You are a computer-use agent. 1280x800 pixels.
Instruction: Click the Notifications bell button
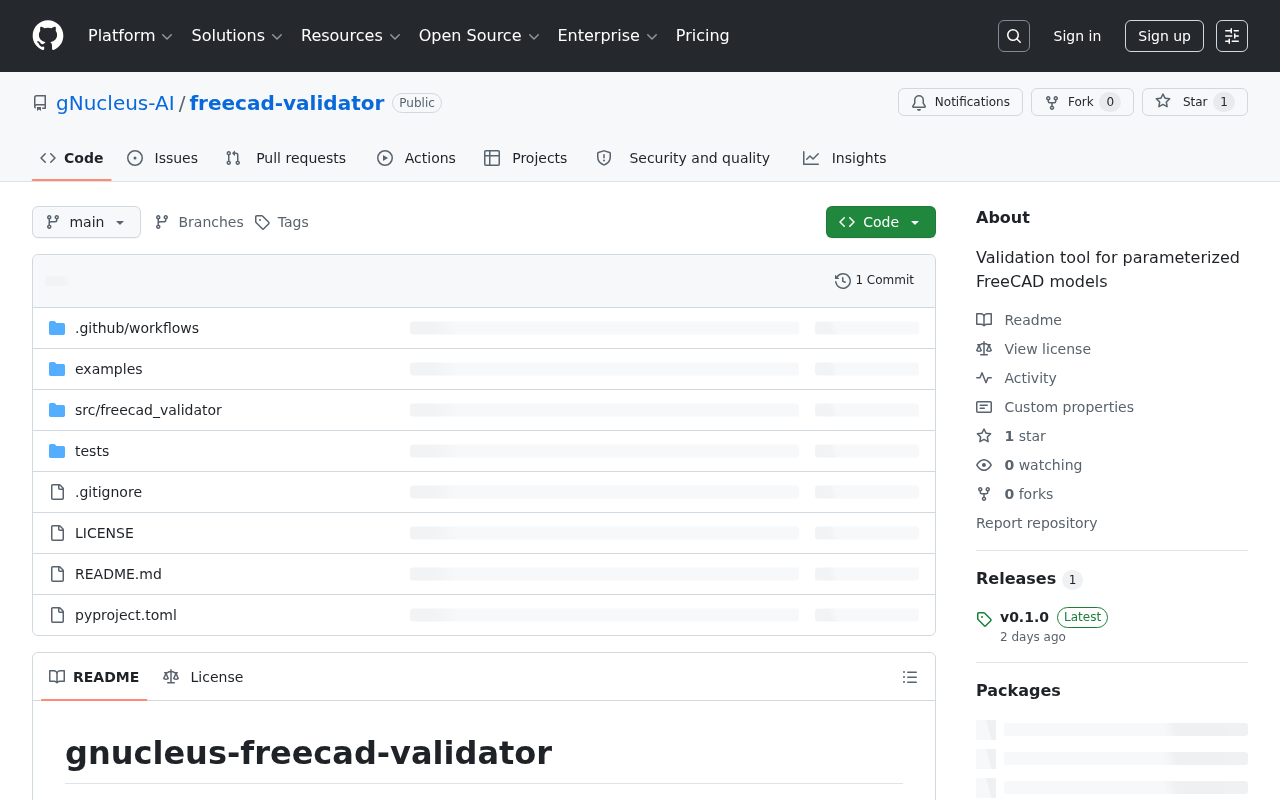click(x=960, y=102)
